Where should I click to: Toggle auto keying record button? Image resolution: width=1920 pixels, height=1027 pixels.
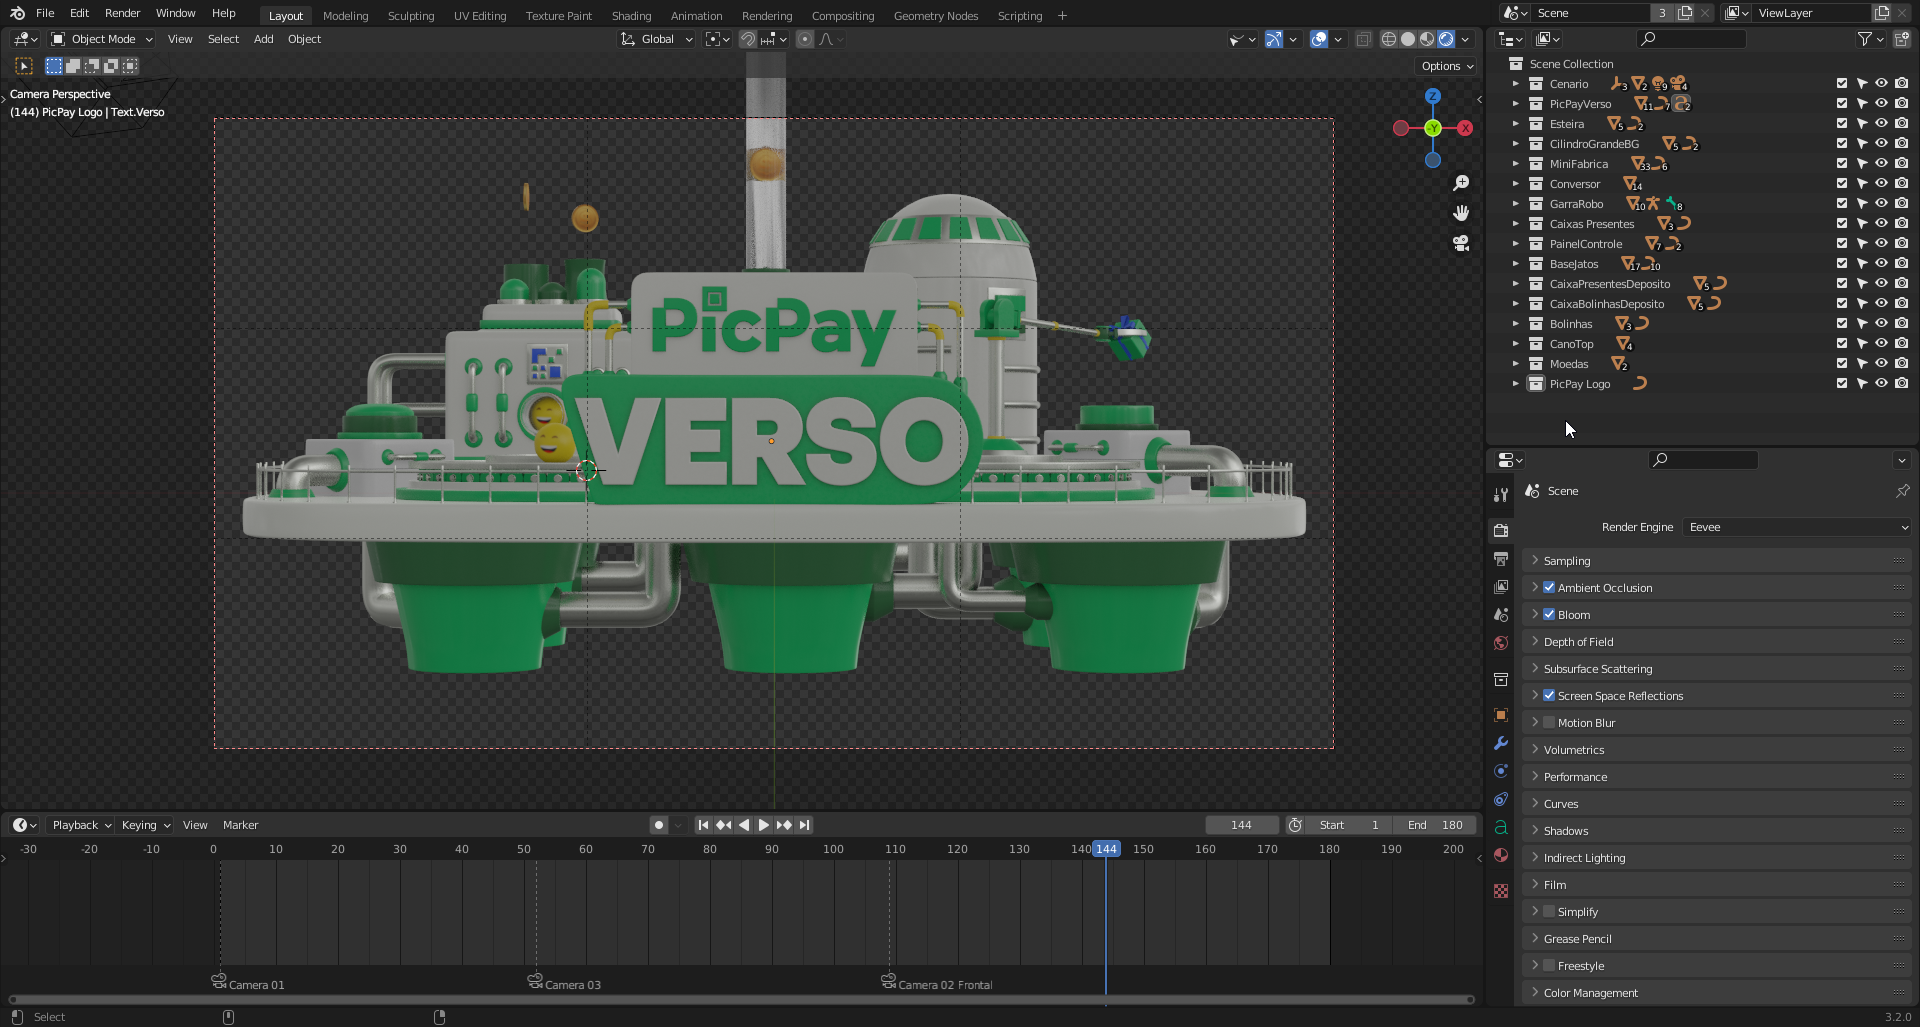[658, 825]
